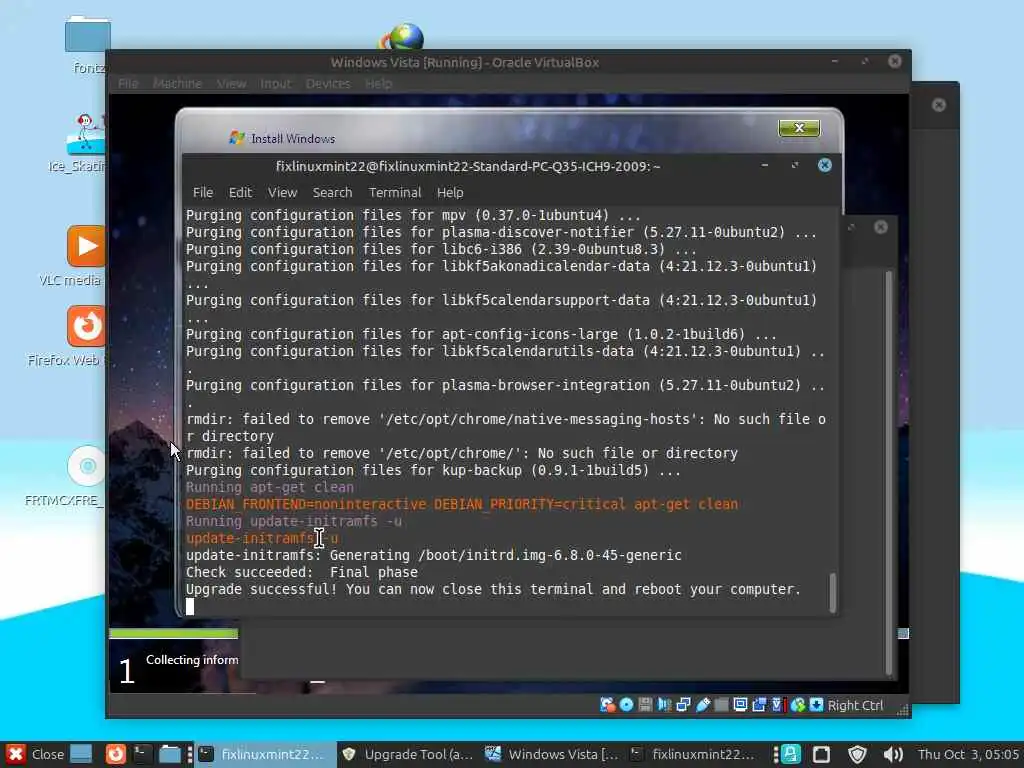Click the terminal cursor block at the prompt
1024x768 pixels.
click(x=189, y=607)
